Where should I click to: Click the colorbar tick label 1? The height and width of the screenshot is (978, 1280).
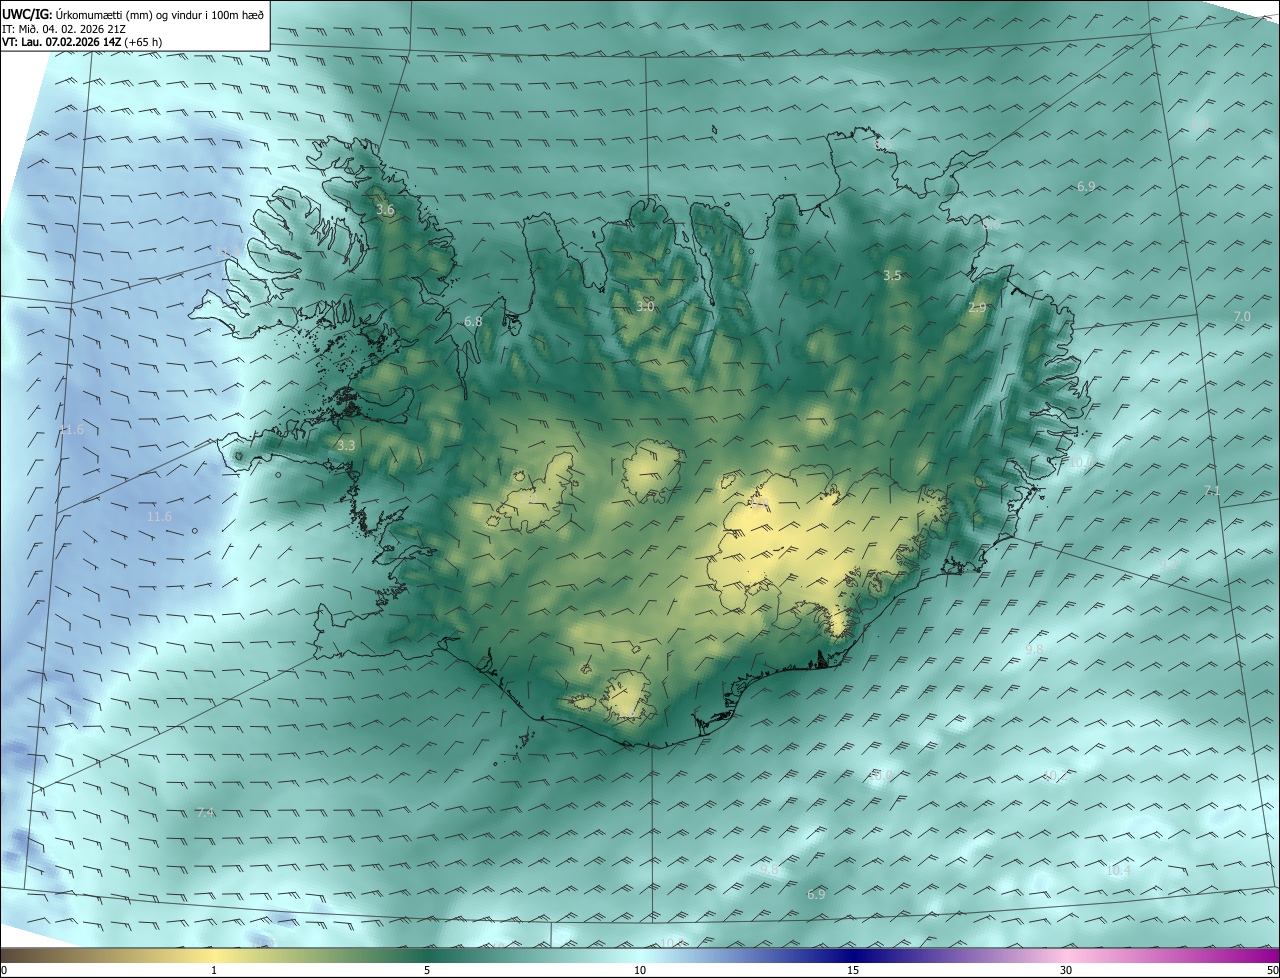tap(214, 970)
